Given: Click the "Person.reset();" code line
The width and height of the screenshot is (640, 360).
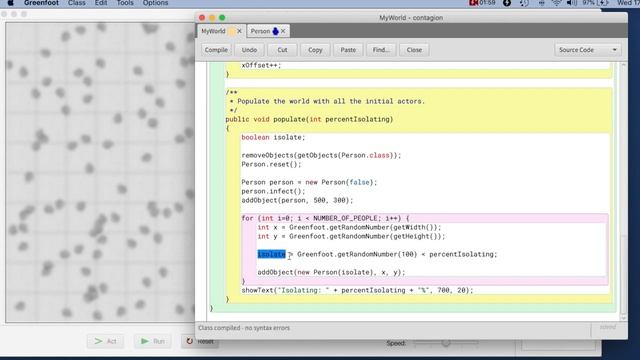Looking at the screenshot, I should pyautogui.click(x=271, y=164).
